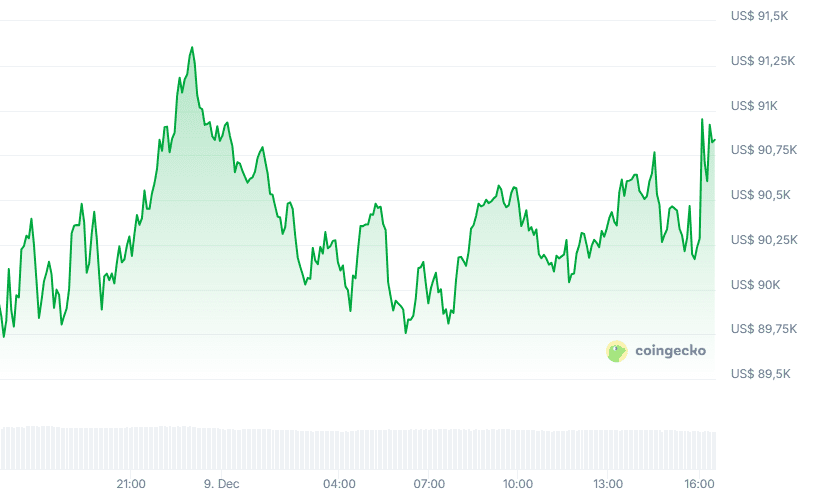Image resolution: width=815 pixels, height=503 pixels.
Task: Click the 21:00 time axis marker
Action: [131, 484]
